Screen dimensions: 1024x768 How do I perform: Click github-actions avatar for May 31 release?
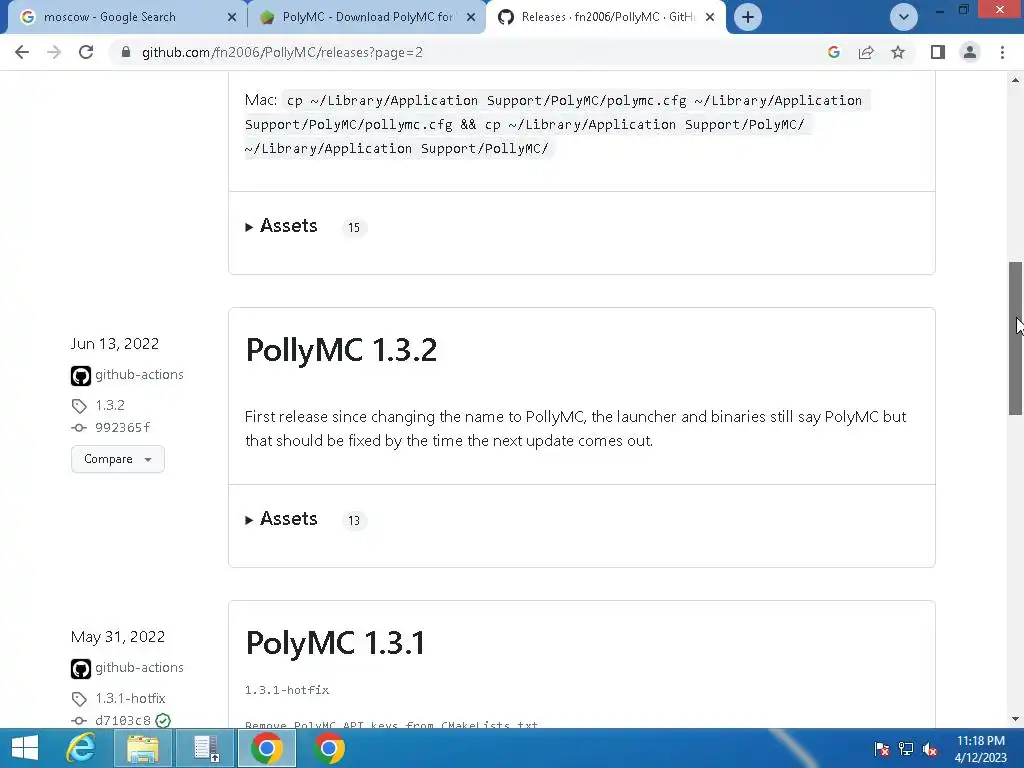80,669
